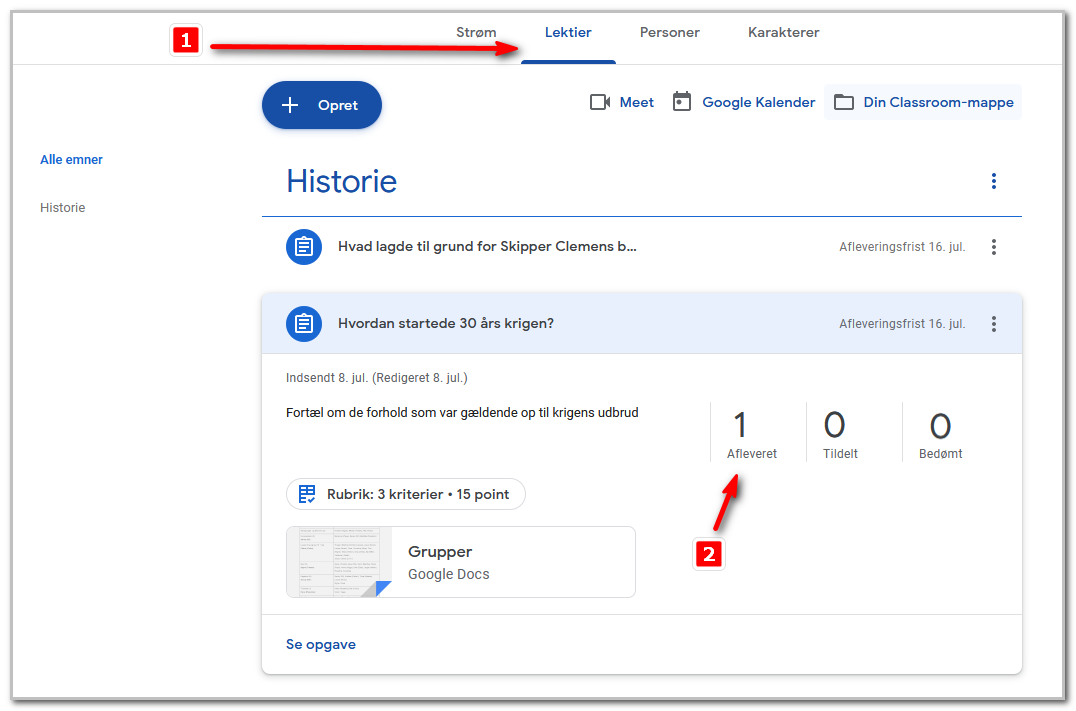Viewport: 1076px width, 711px height.
Task: Open Google Kalender calendar icon
Action: coord(681,102)
